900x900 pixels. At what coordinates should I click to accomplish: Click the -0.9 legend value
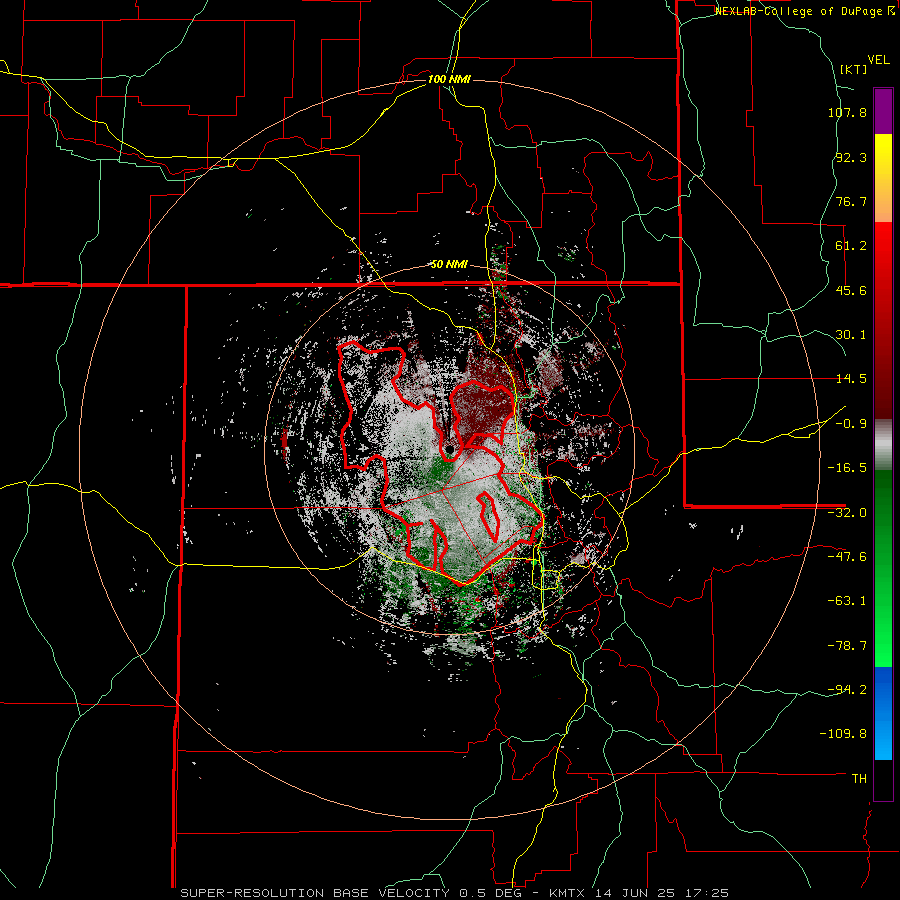(x=851, y=424)
